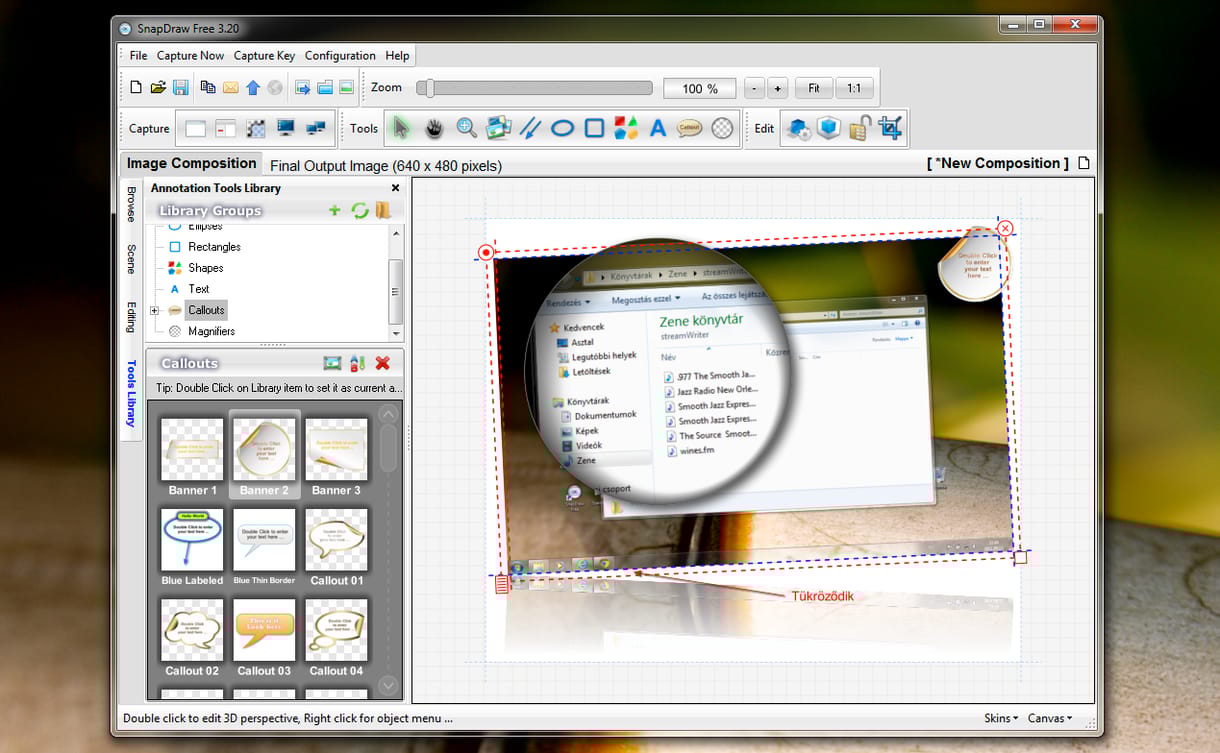1220x753 pixels.
Task: Create a new composition with the blank page icon
Action: [x=136, y=88]
